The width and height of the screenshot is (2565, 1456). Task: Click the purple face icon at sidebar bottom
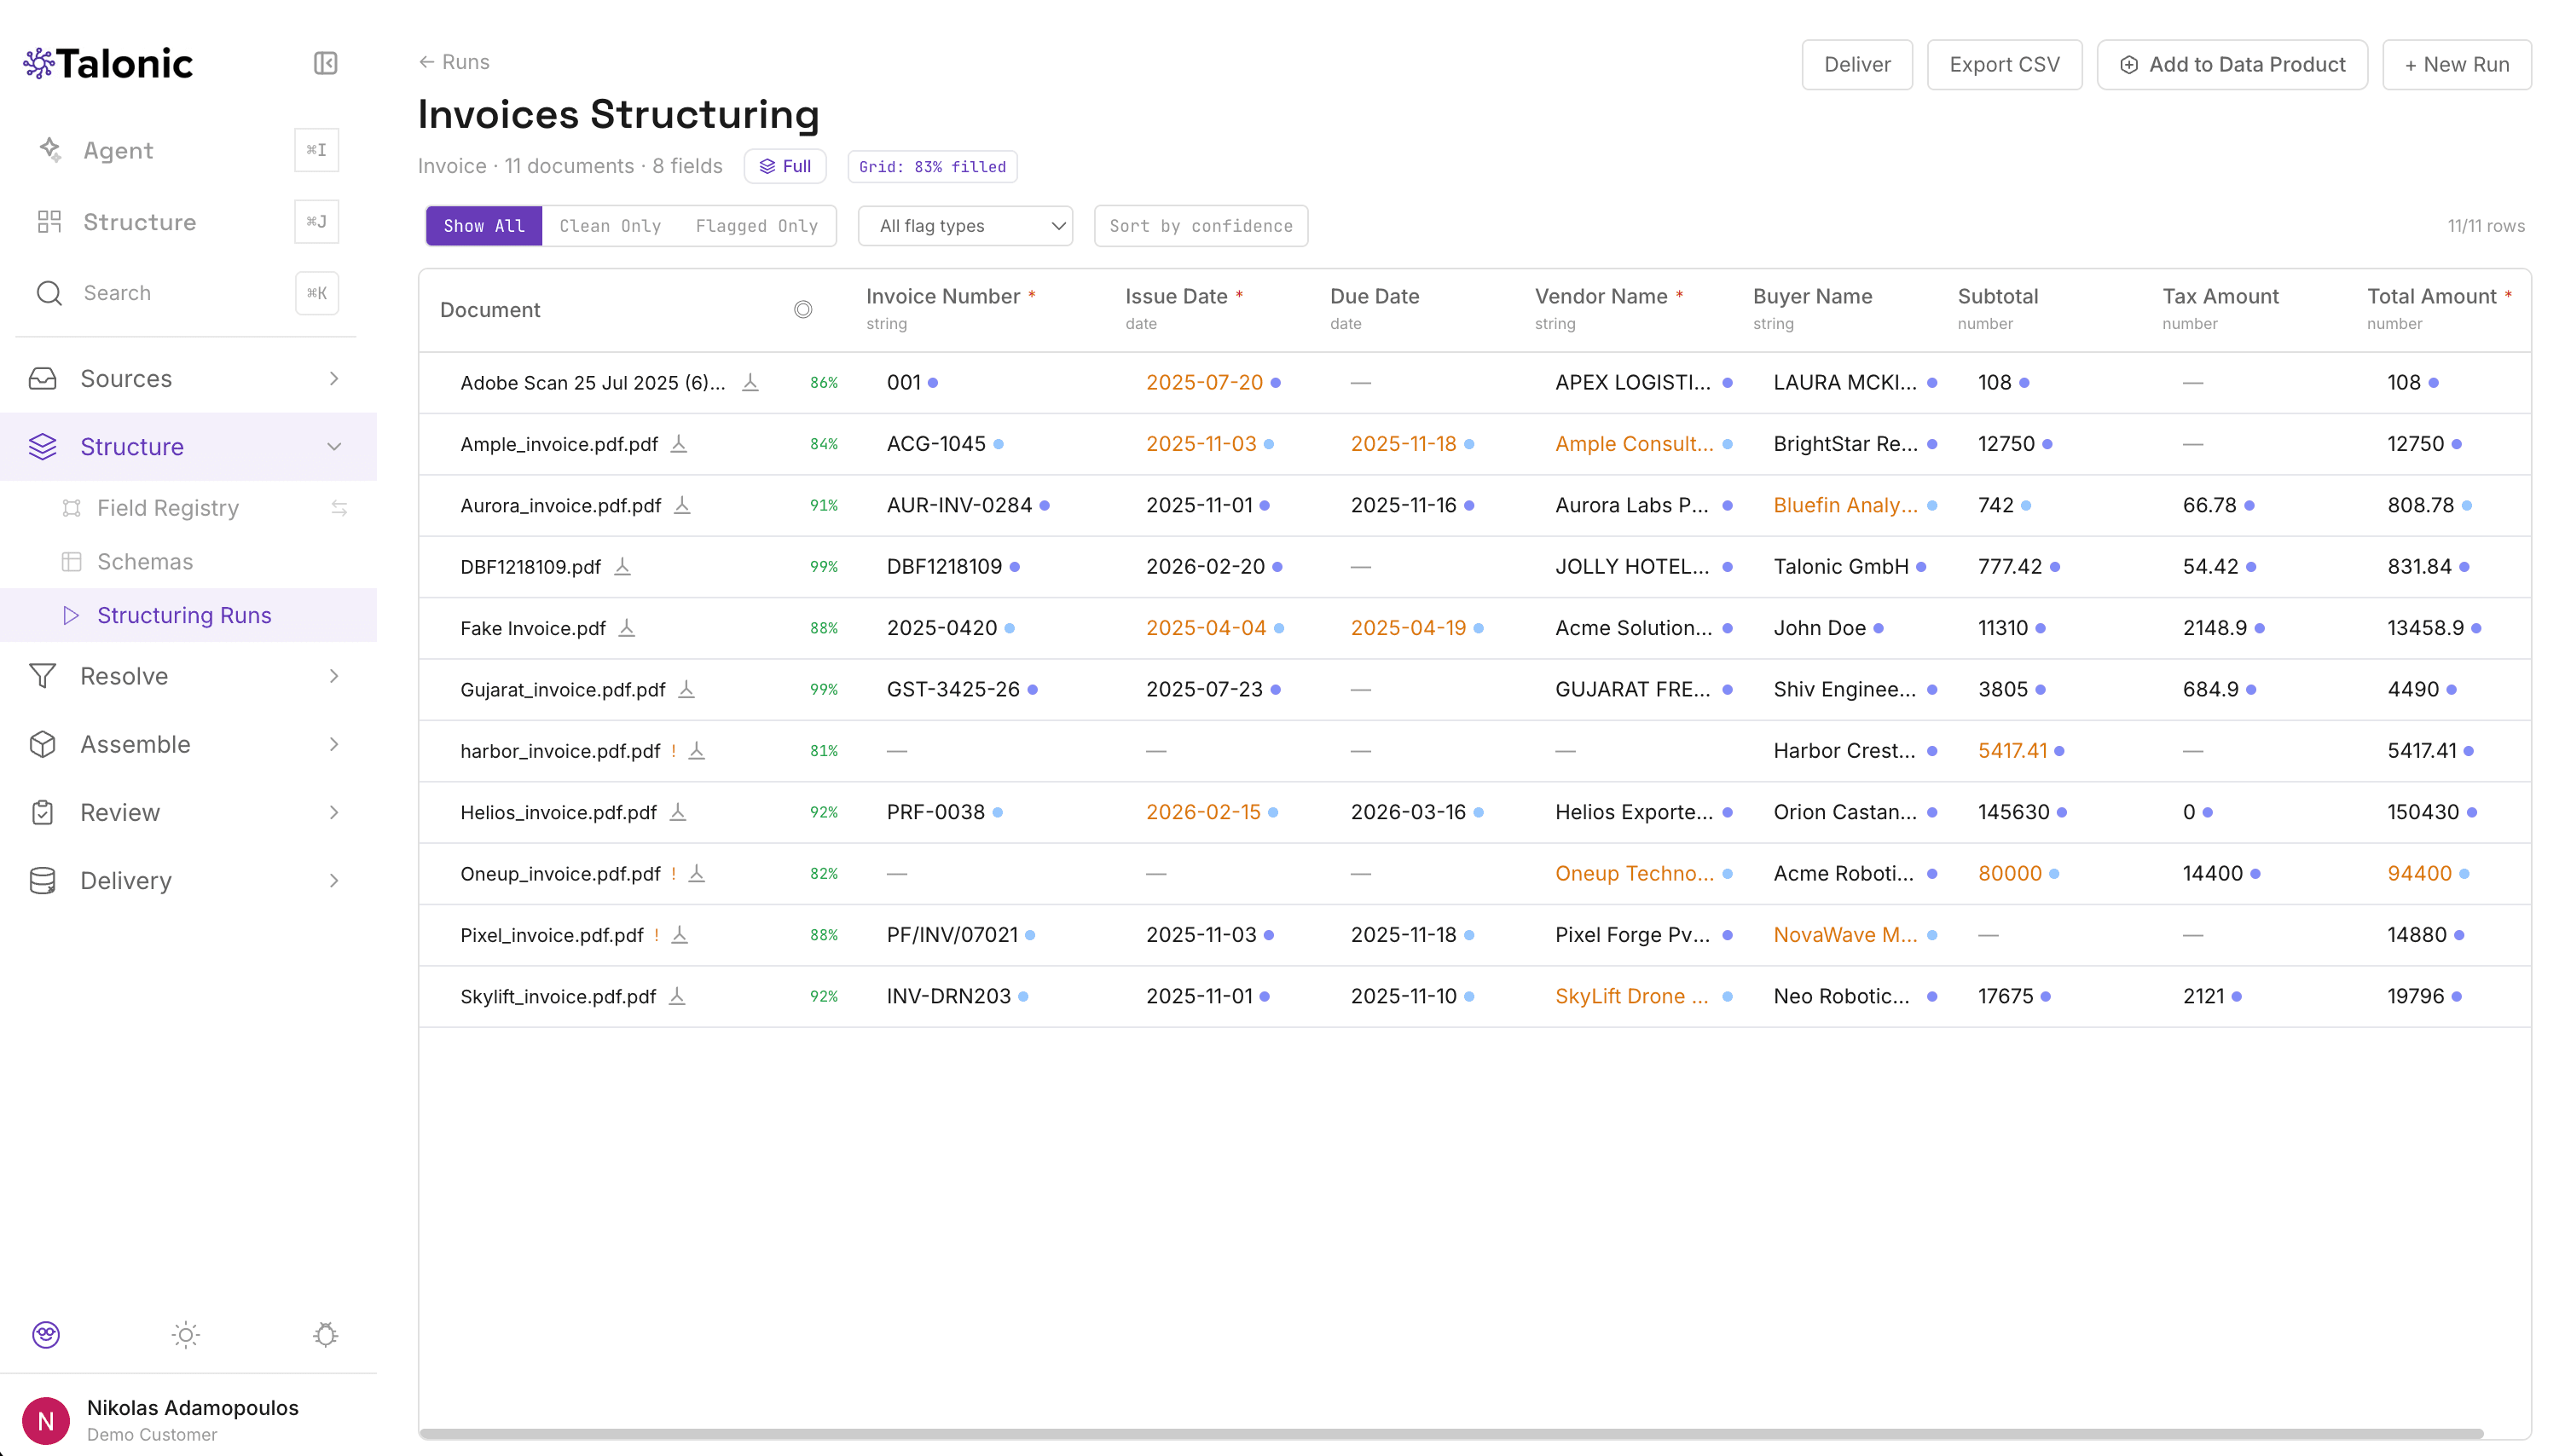46,1334
